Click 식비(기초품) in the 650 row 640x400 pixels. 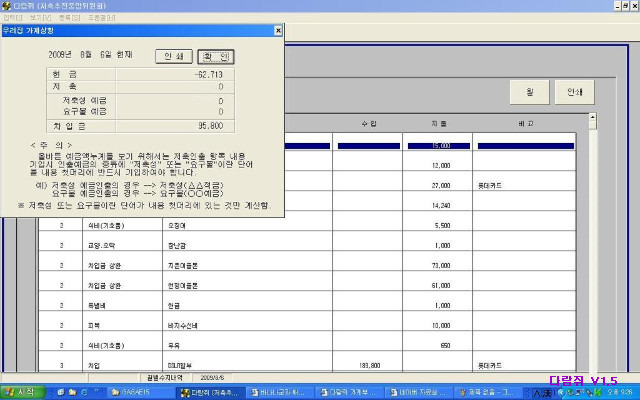[106, 346]
